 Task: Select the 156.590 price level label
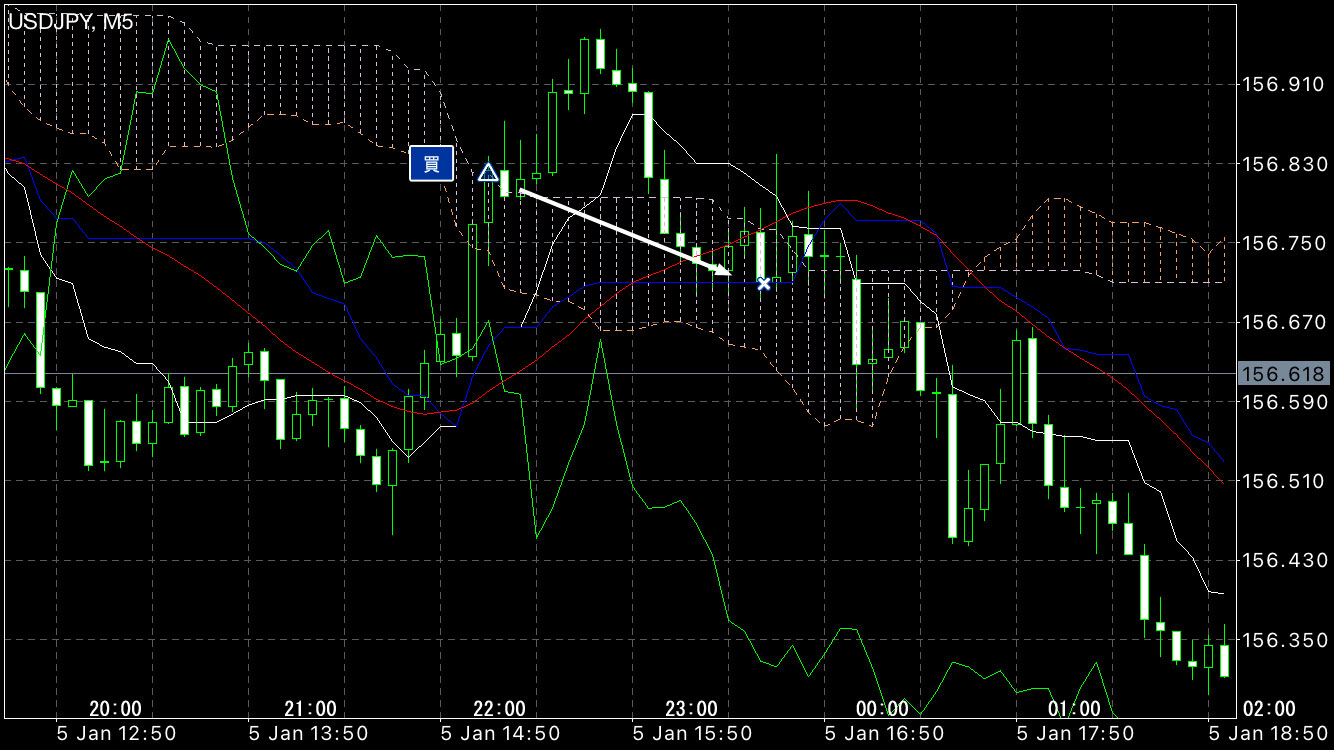coord(1281,402)
